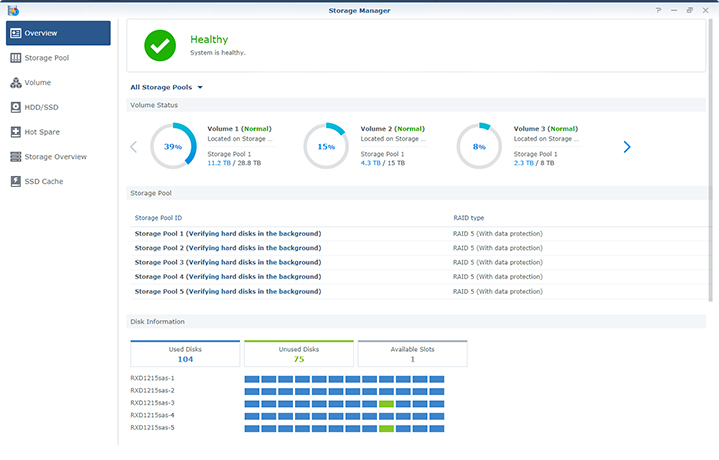Open Storage Pool in the sidebar
The image size is (719, 460).
click(x=58, y=58)
